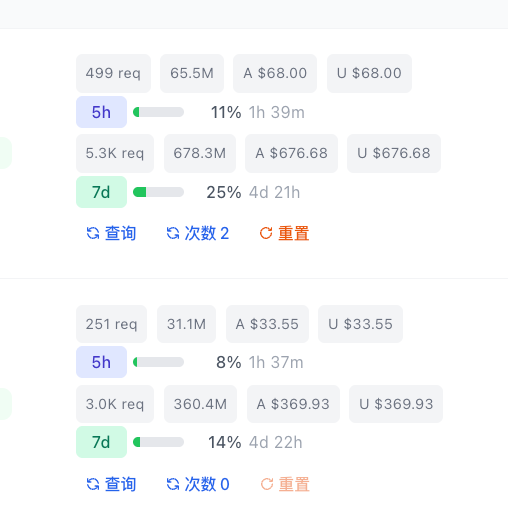Screen dimensions: 508x528
Task: Open the 次数 0 counter link
Action: click(x=198, y=484)
